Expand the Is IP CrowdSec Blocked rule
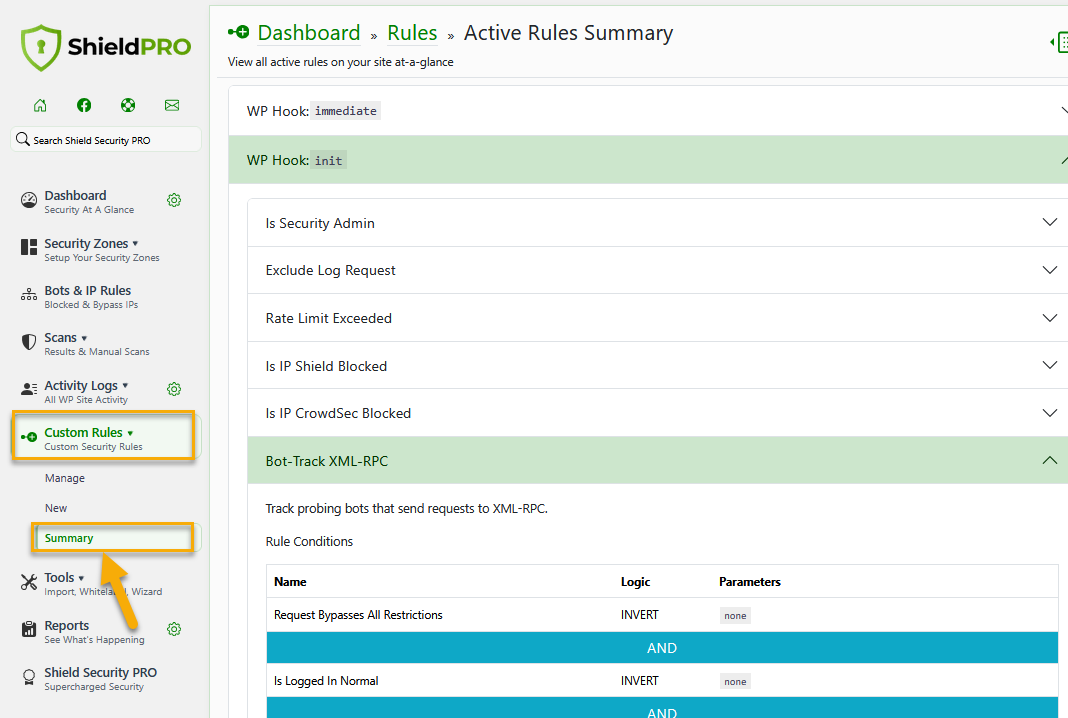Image resolution: width=1068 pixels, height=718 pixels. pyautogui.click(x=657, y=413)
